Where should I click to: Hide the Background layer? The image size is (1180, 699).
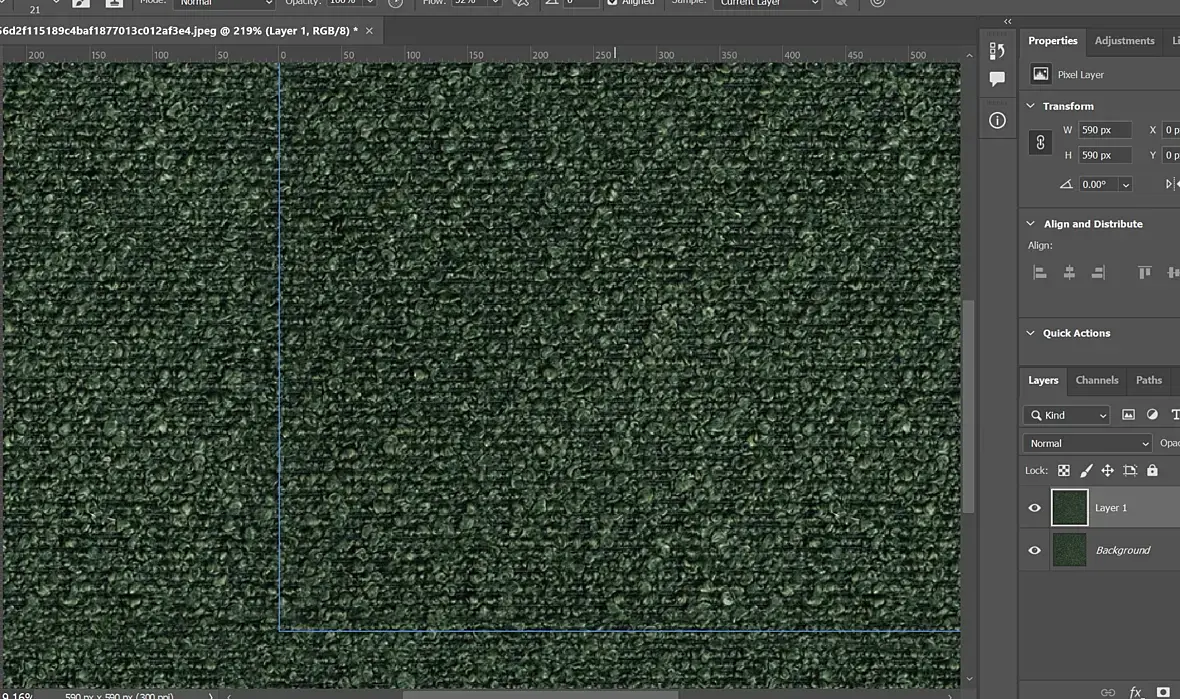(1035, 550)
